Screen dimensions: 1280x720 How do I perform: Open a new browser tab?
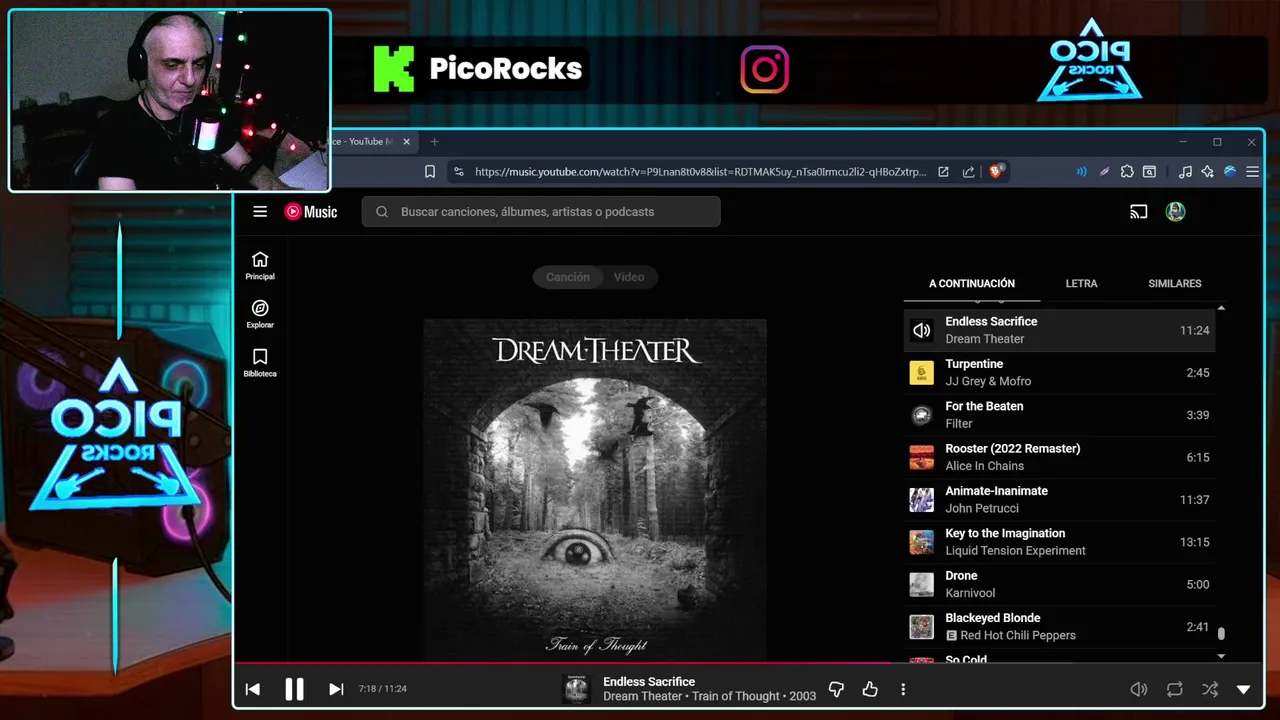[434, 142]
